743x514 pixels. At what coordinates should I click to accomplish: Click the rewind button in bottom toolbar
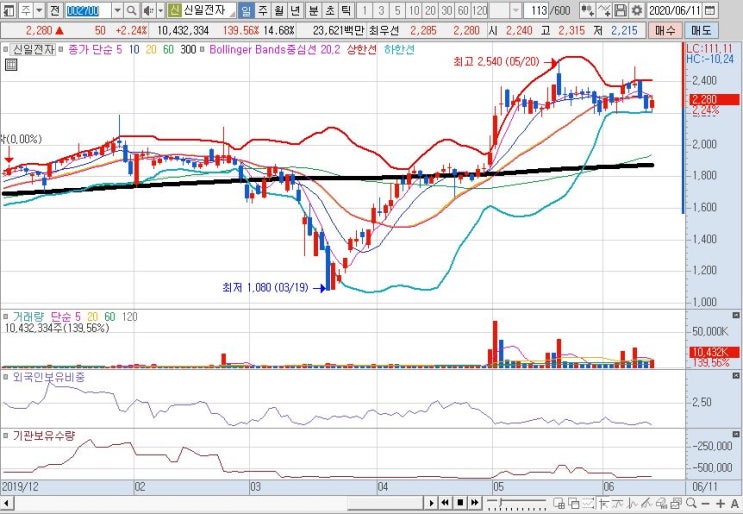tap(445, 503)
